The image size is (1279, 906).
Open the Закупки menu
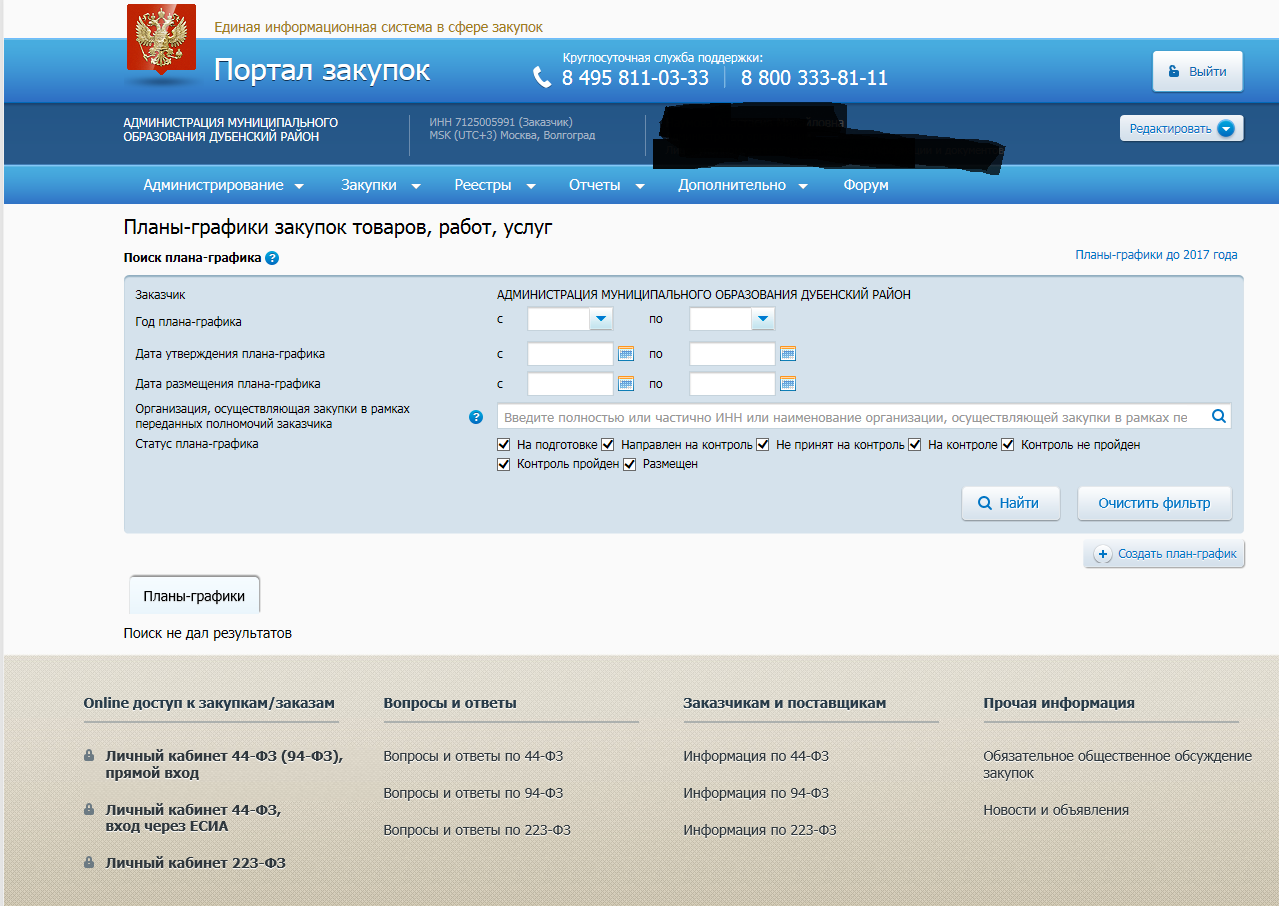380,185
